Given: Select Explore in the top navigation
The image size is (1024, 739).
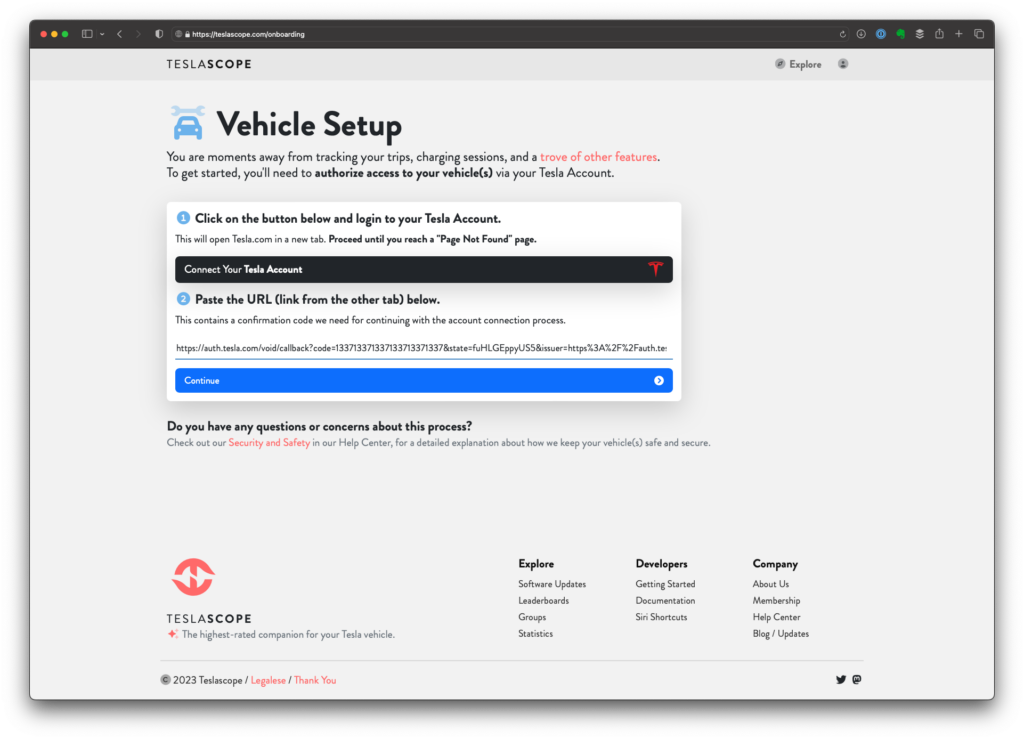Looking at the screenshot, I should pos(803,63).
